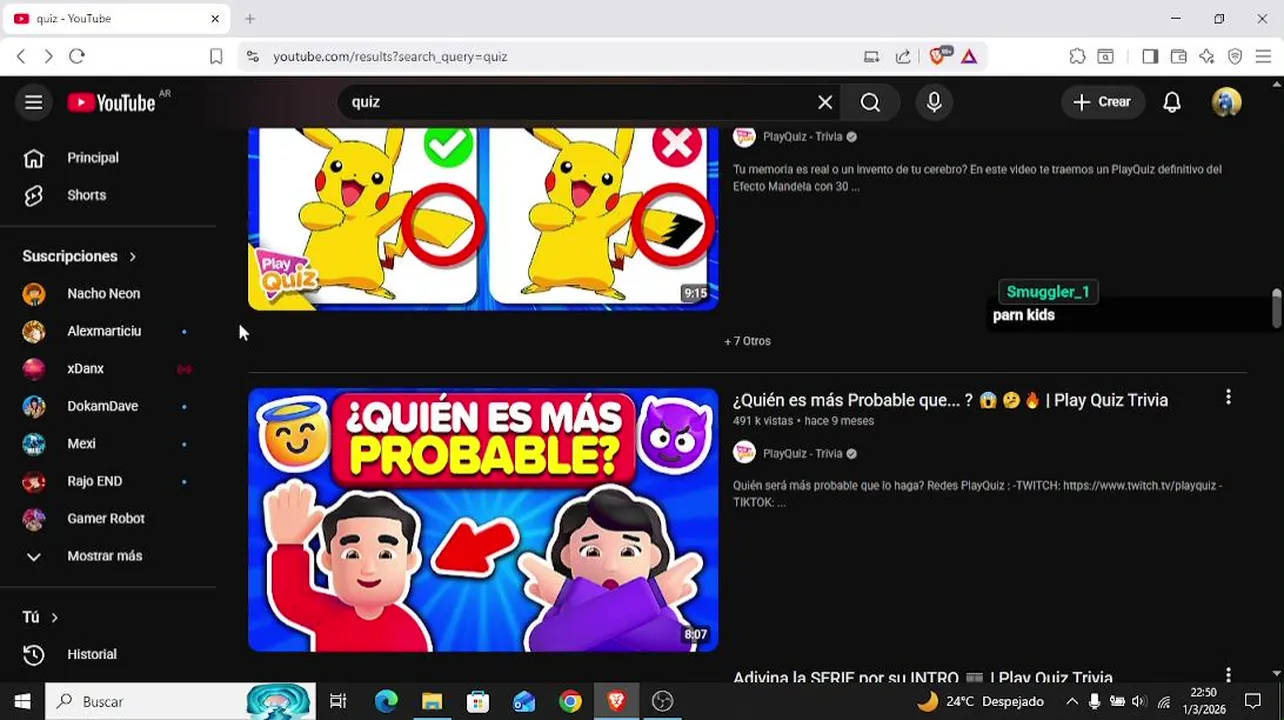This screenshot has width=1284, height=720.
Task: Expand the + 7 Otros link
Action: [x=747, y=341]
